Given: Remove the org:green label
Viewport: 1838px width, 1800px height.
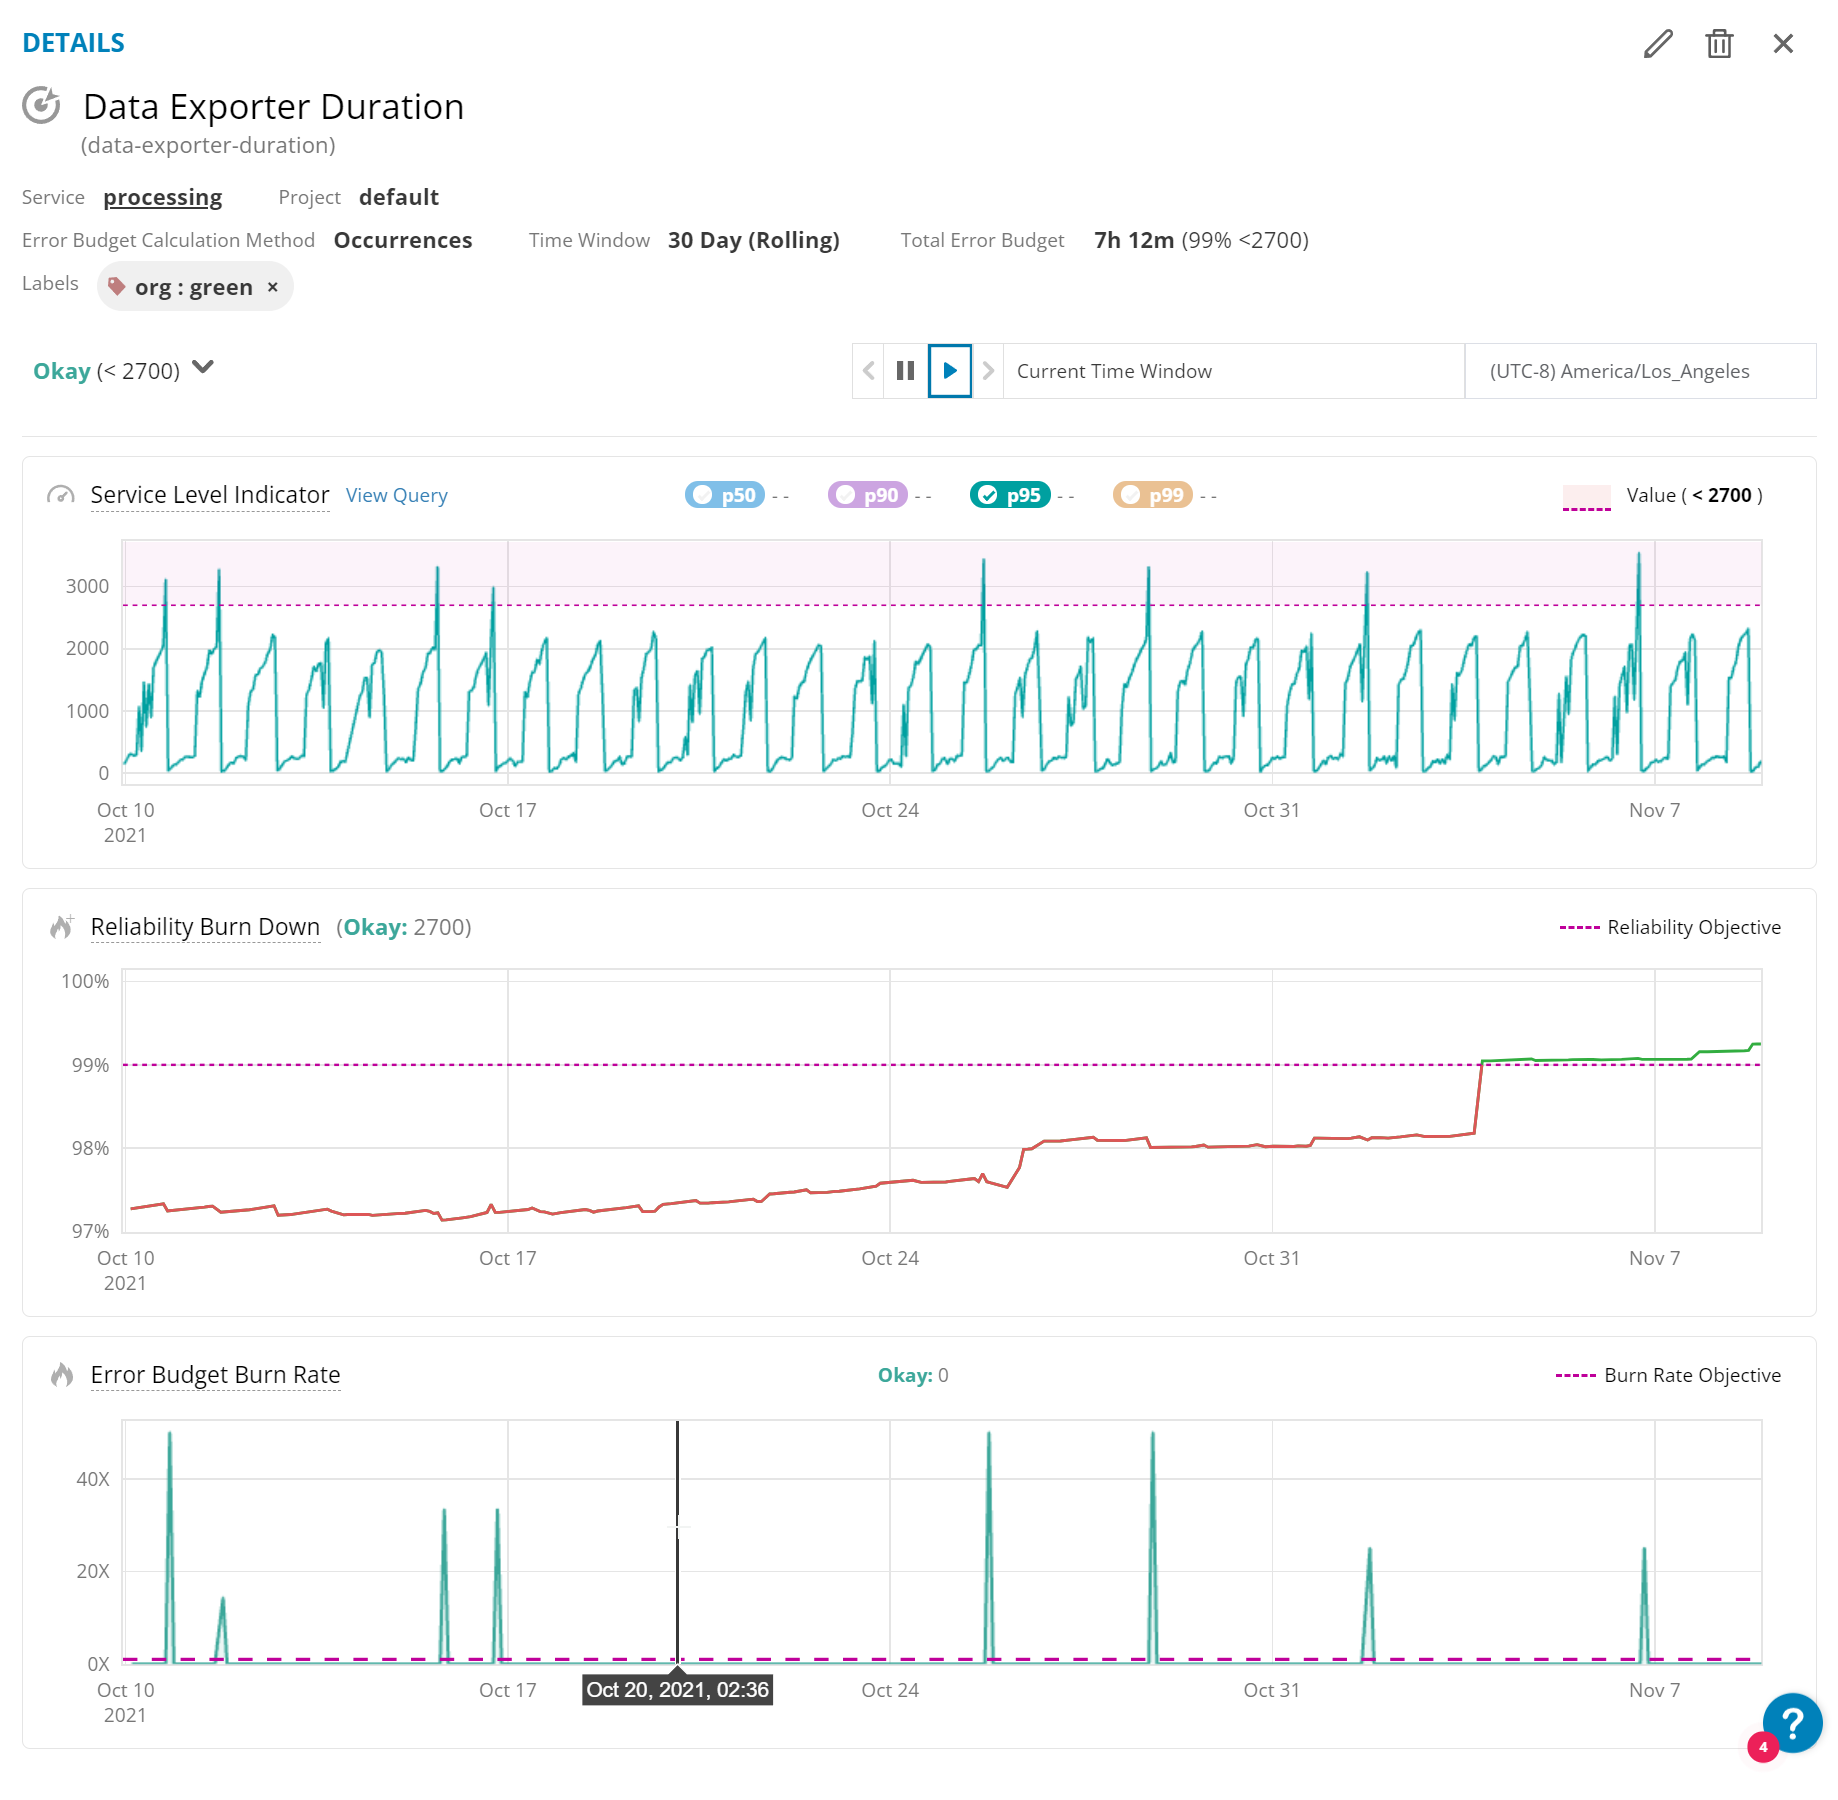Looking at the screenshot, I should 272,288.
